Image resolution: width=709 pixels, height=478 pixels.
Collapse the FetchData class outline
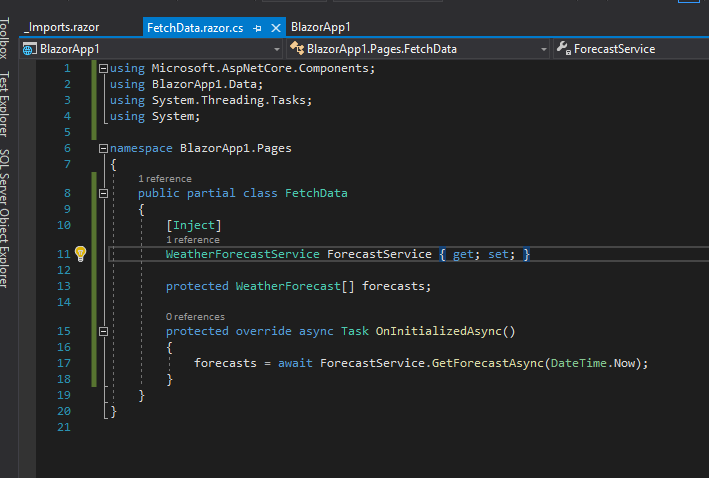[103, 193]
